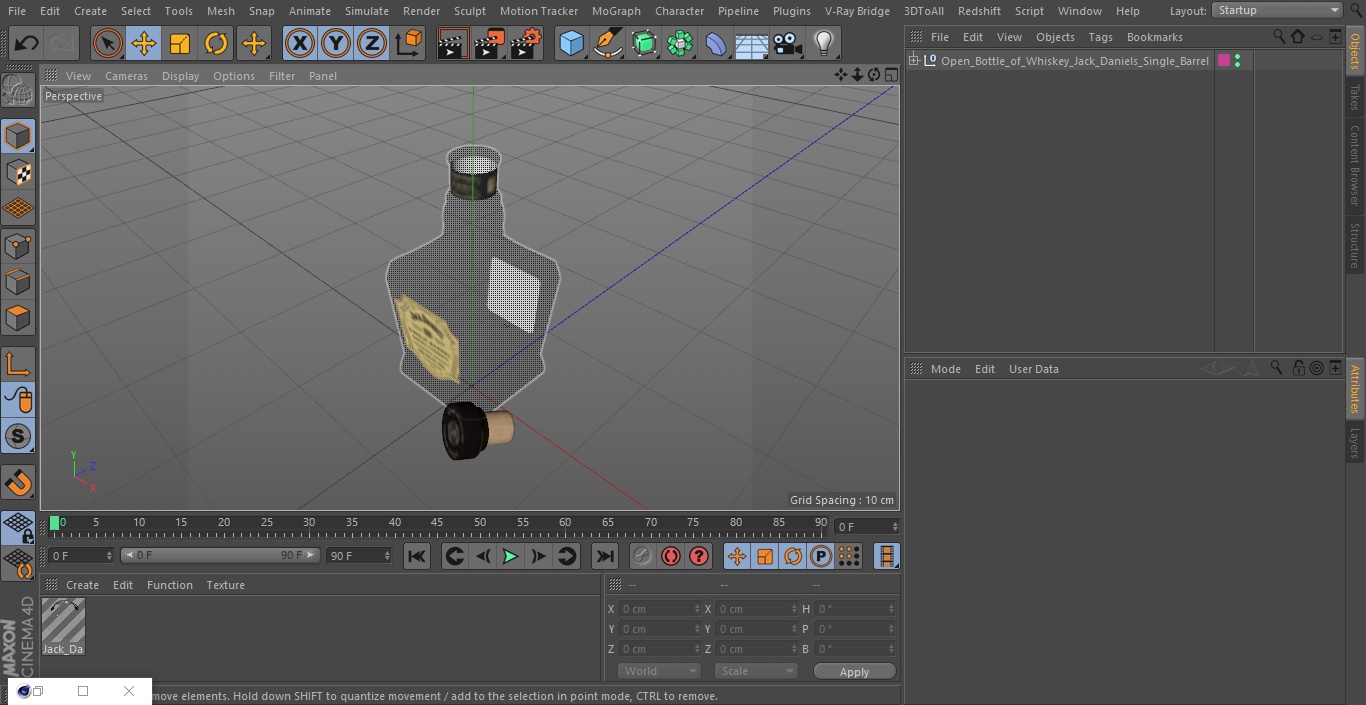Switch to Texture mode checker icon

click(x=18, y=173)
